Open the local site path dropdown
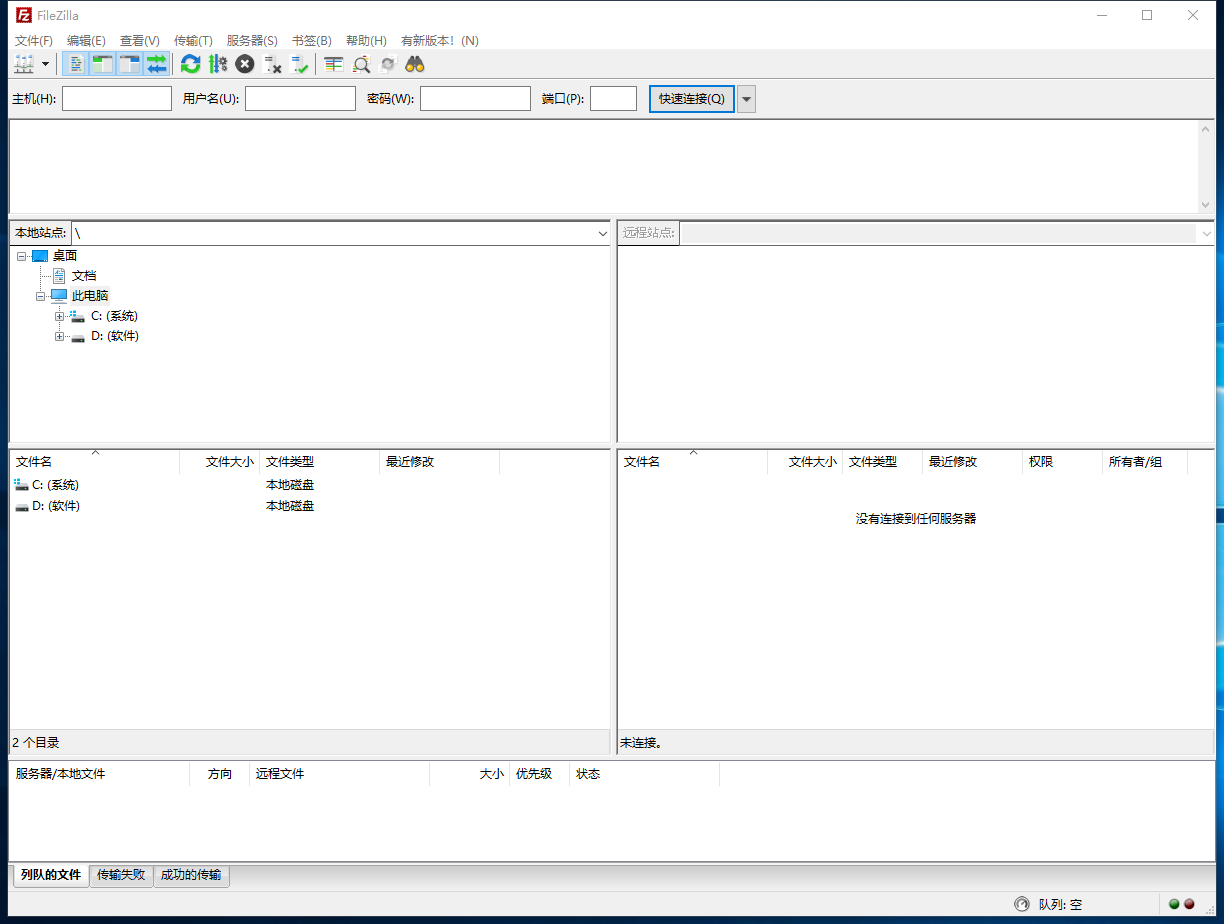 tap(602, 232)
